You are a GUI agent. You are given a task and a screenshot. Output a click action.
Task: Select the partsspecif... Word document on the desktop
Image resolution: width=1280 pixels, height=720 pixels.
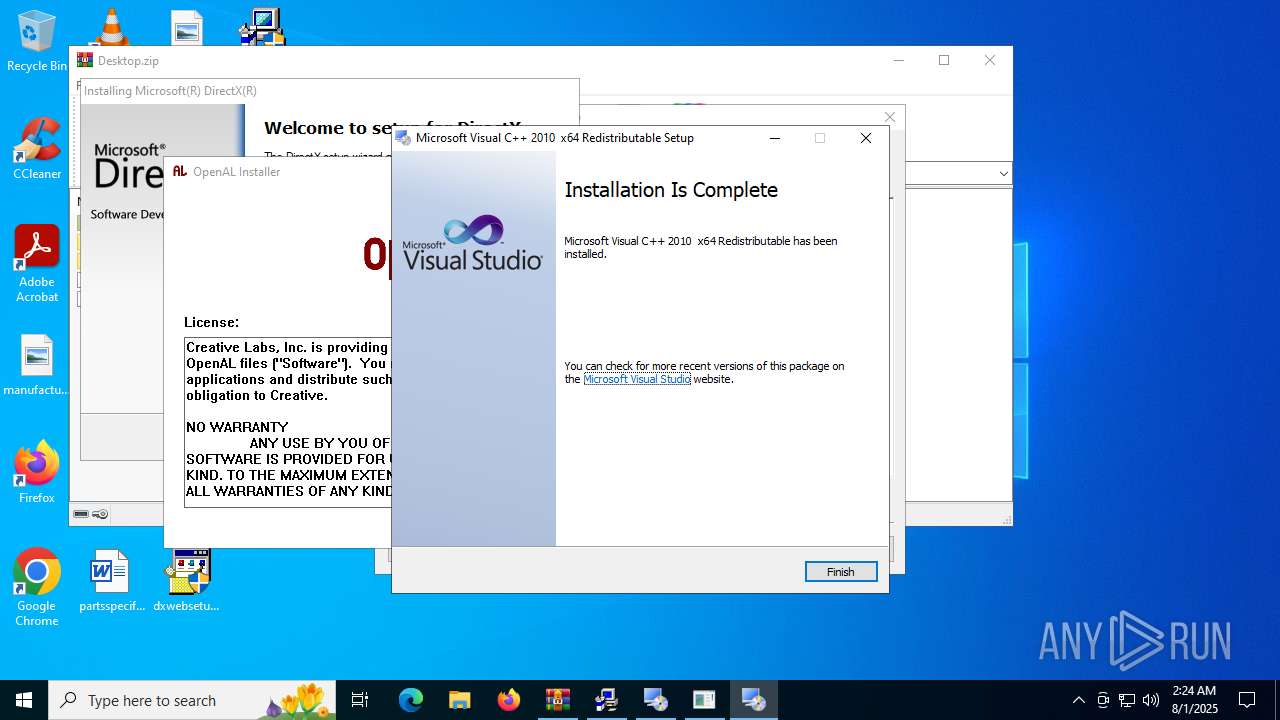point(111,580)
